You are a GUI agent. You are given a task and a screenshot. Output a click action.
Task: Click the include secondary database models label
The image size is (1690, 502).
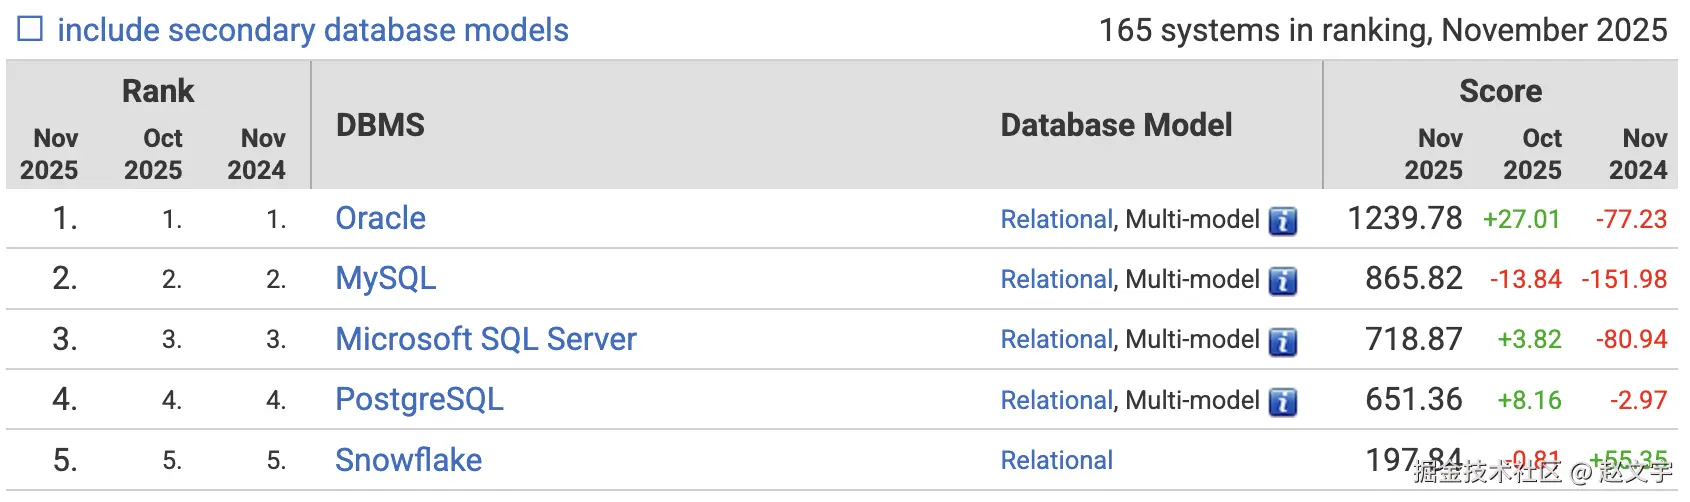312,30
